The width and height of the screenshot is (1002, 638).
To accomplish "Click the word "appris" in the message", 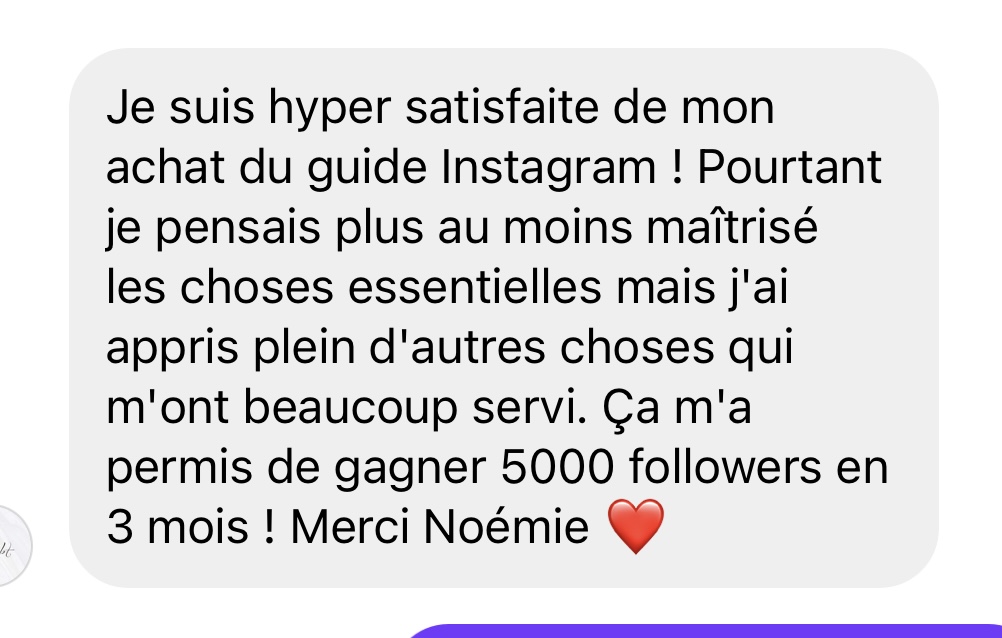I will [x=172, y=348].
